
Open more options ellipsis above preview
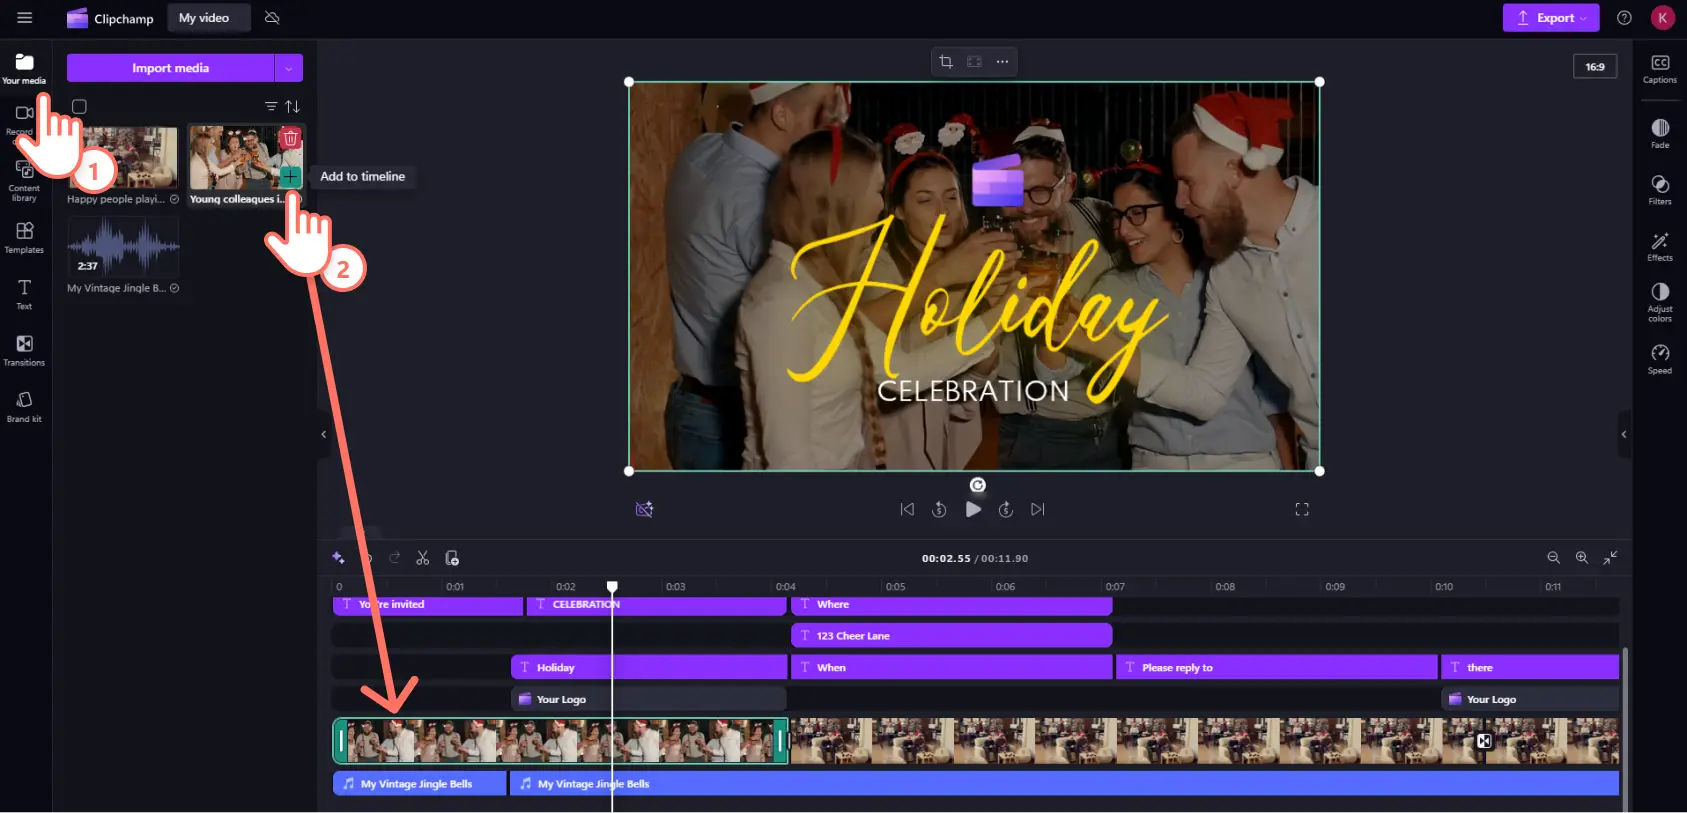click(x=1002, y=62)
